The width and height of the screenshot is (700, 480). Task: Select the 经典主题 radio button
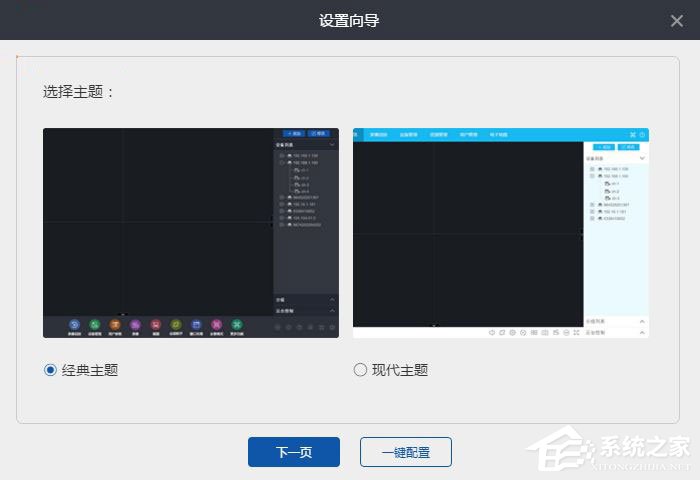pos(51,370)
